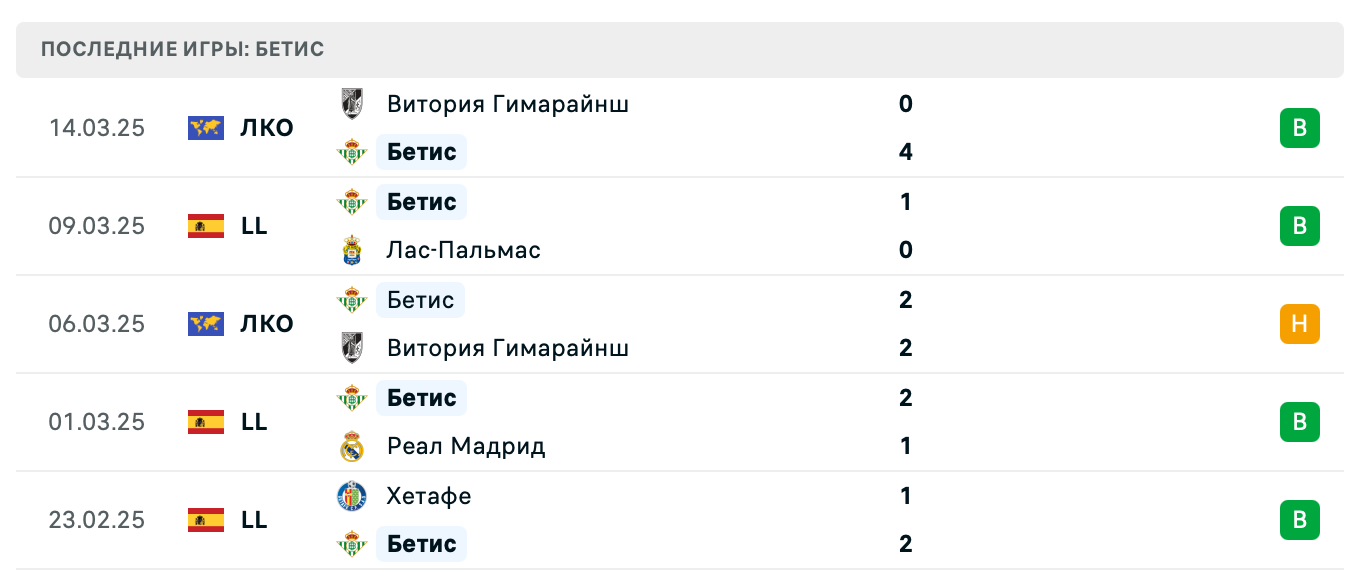Click the В badge on the Getafe match row

click(1300, 520)
